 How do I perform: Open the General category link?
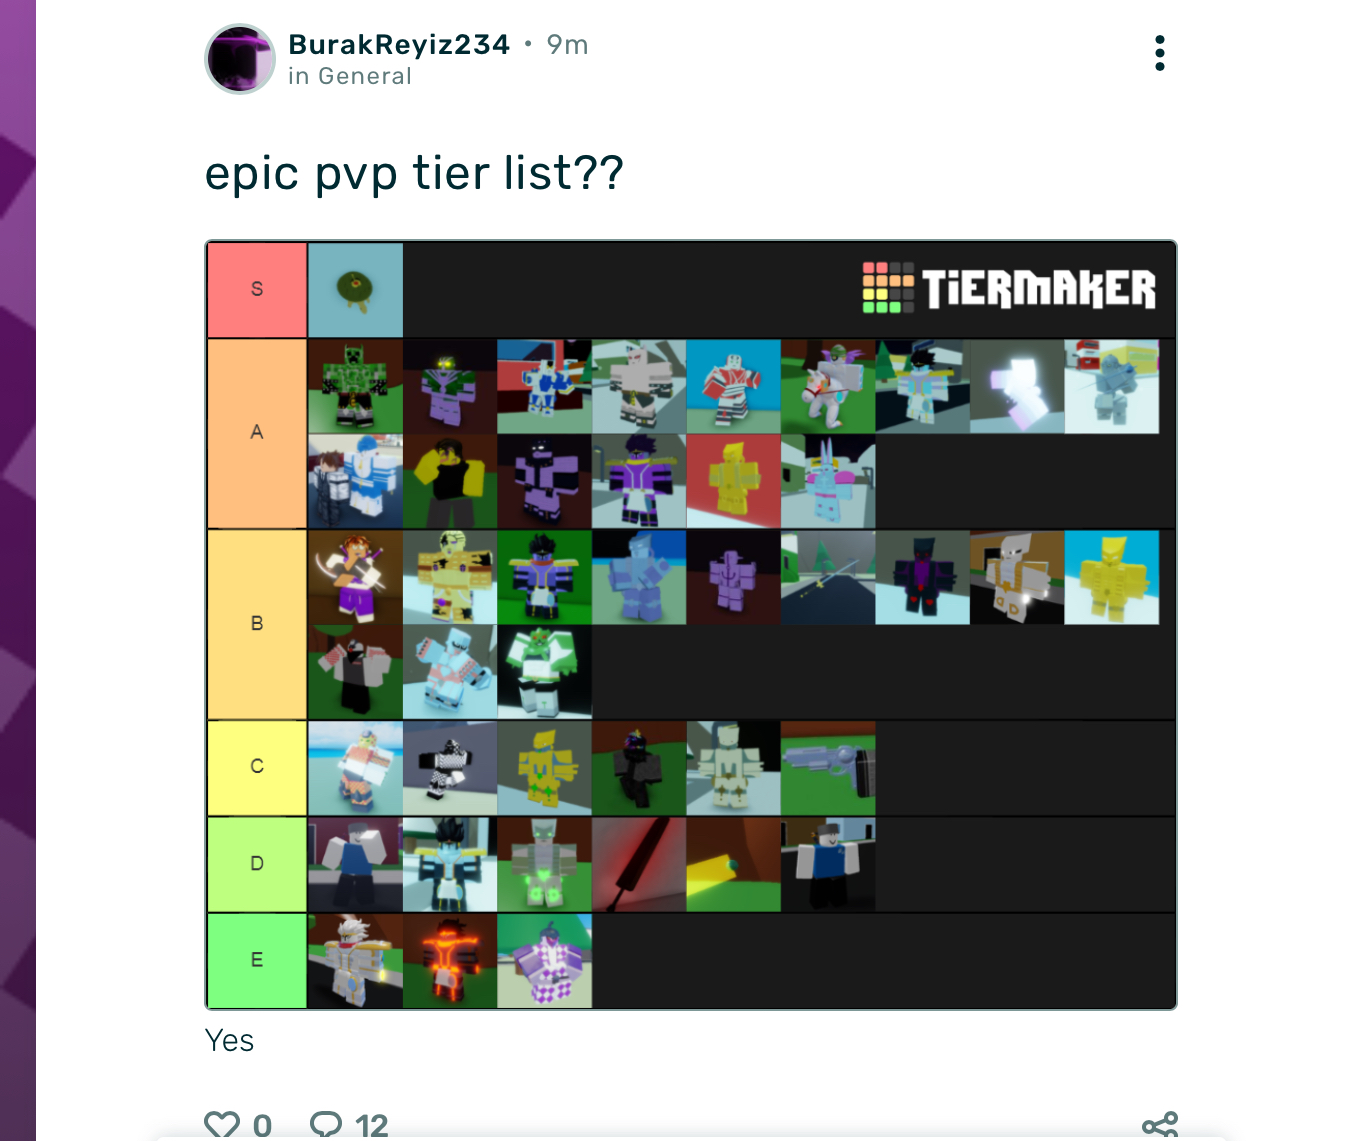click(x=365, y=77)
